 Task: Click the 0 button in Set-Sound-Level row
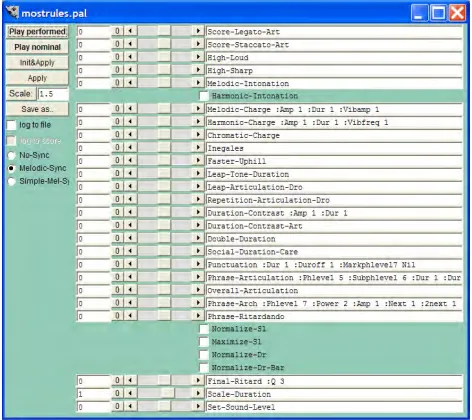117,406
